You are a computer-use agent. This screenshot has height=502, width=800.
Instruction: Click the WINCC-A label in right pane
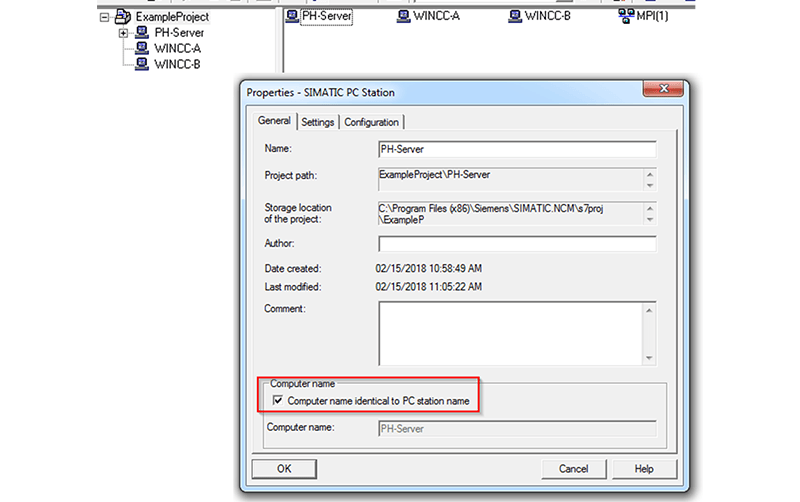[x=437, y=16]
